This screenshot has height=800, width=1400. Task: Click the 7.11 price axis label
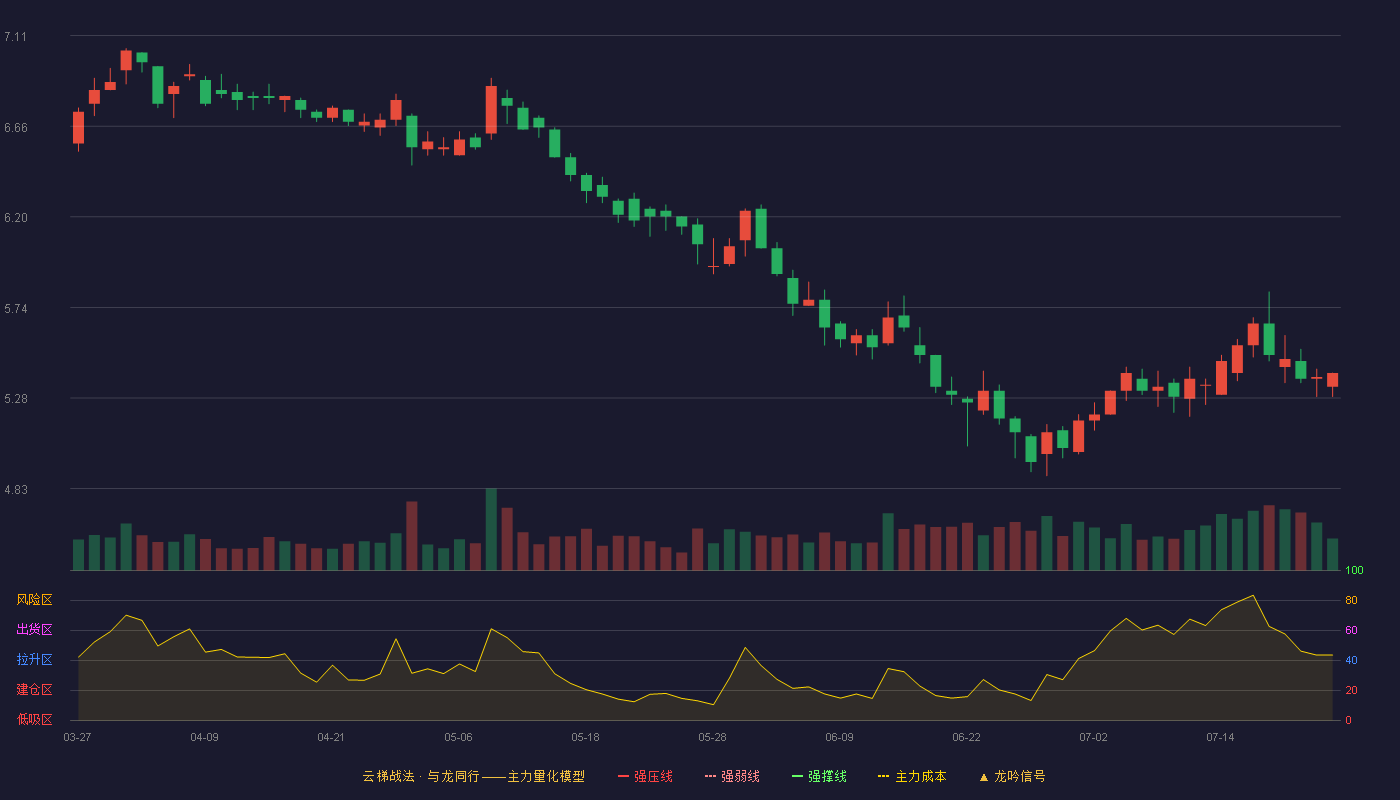(15, 37)
